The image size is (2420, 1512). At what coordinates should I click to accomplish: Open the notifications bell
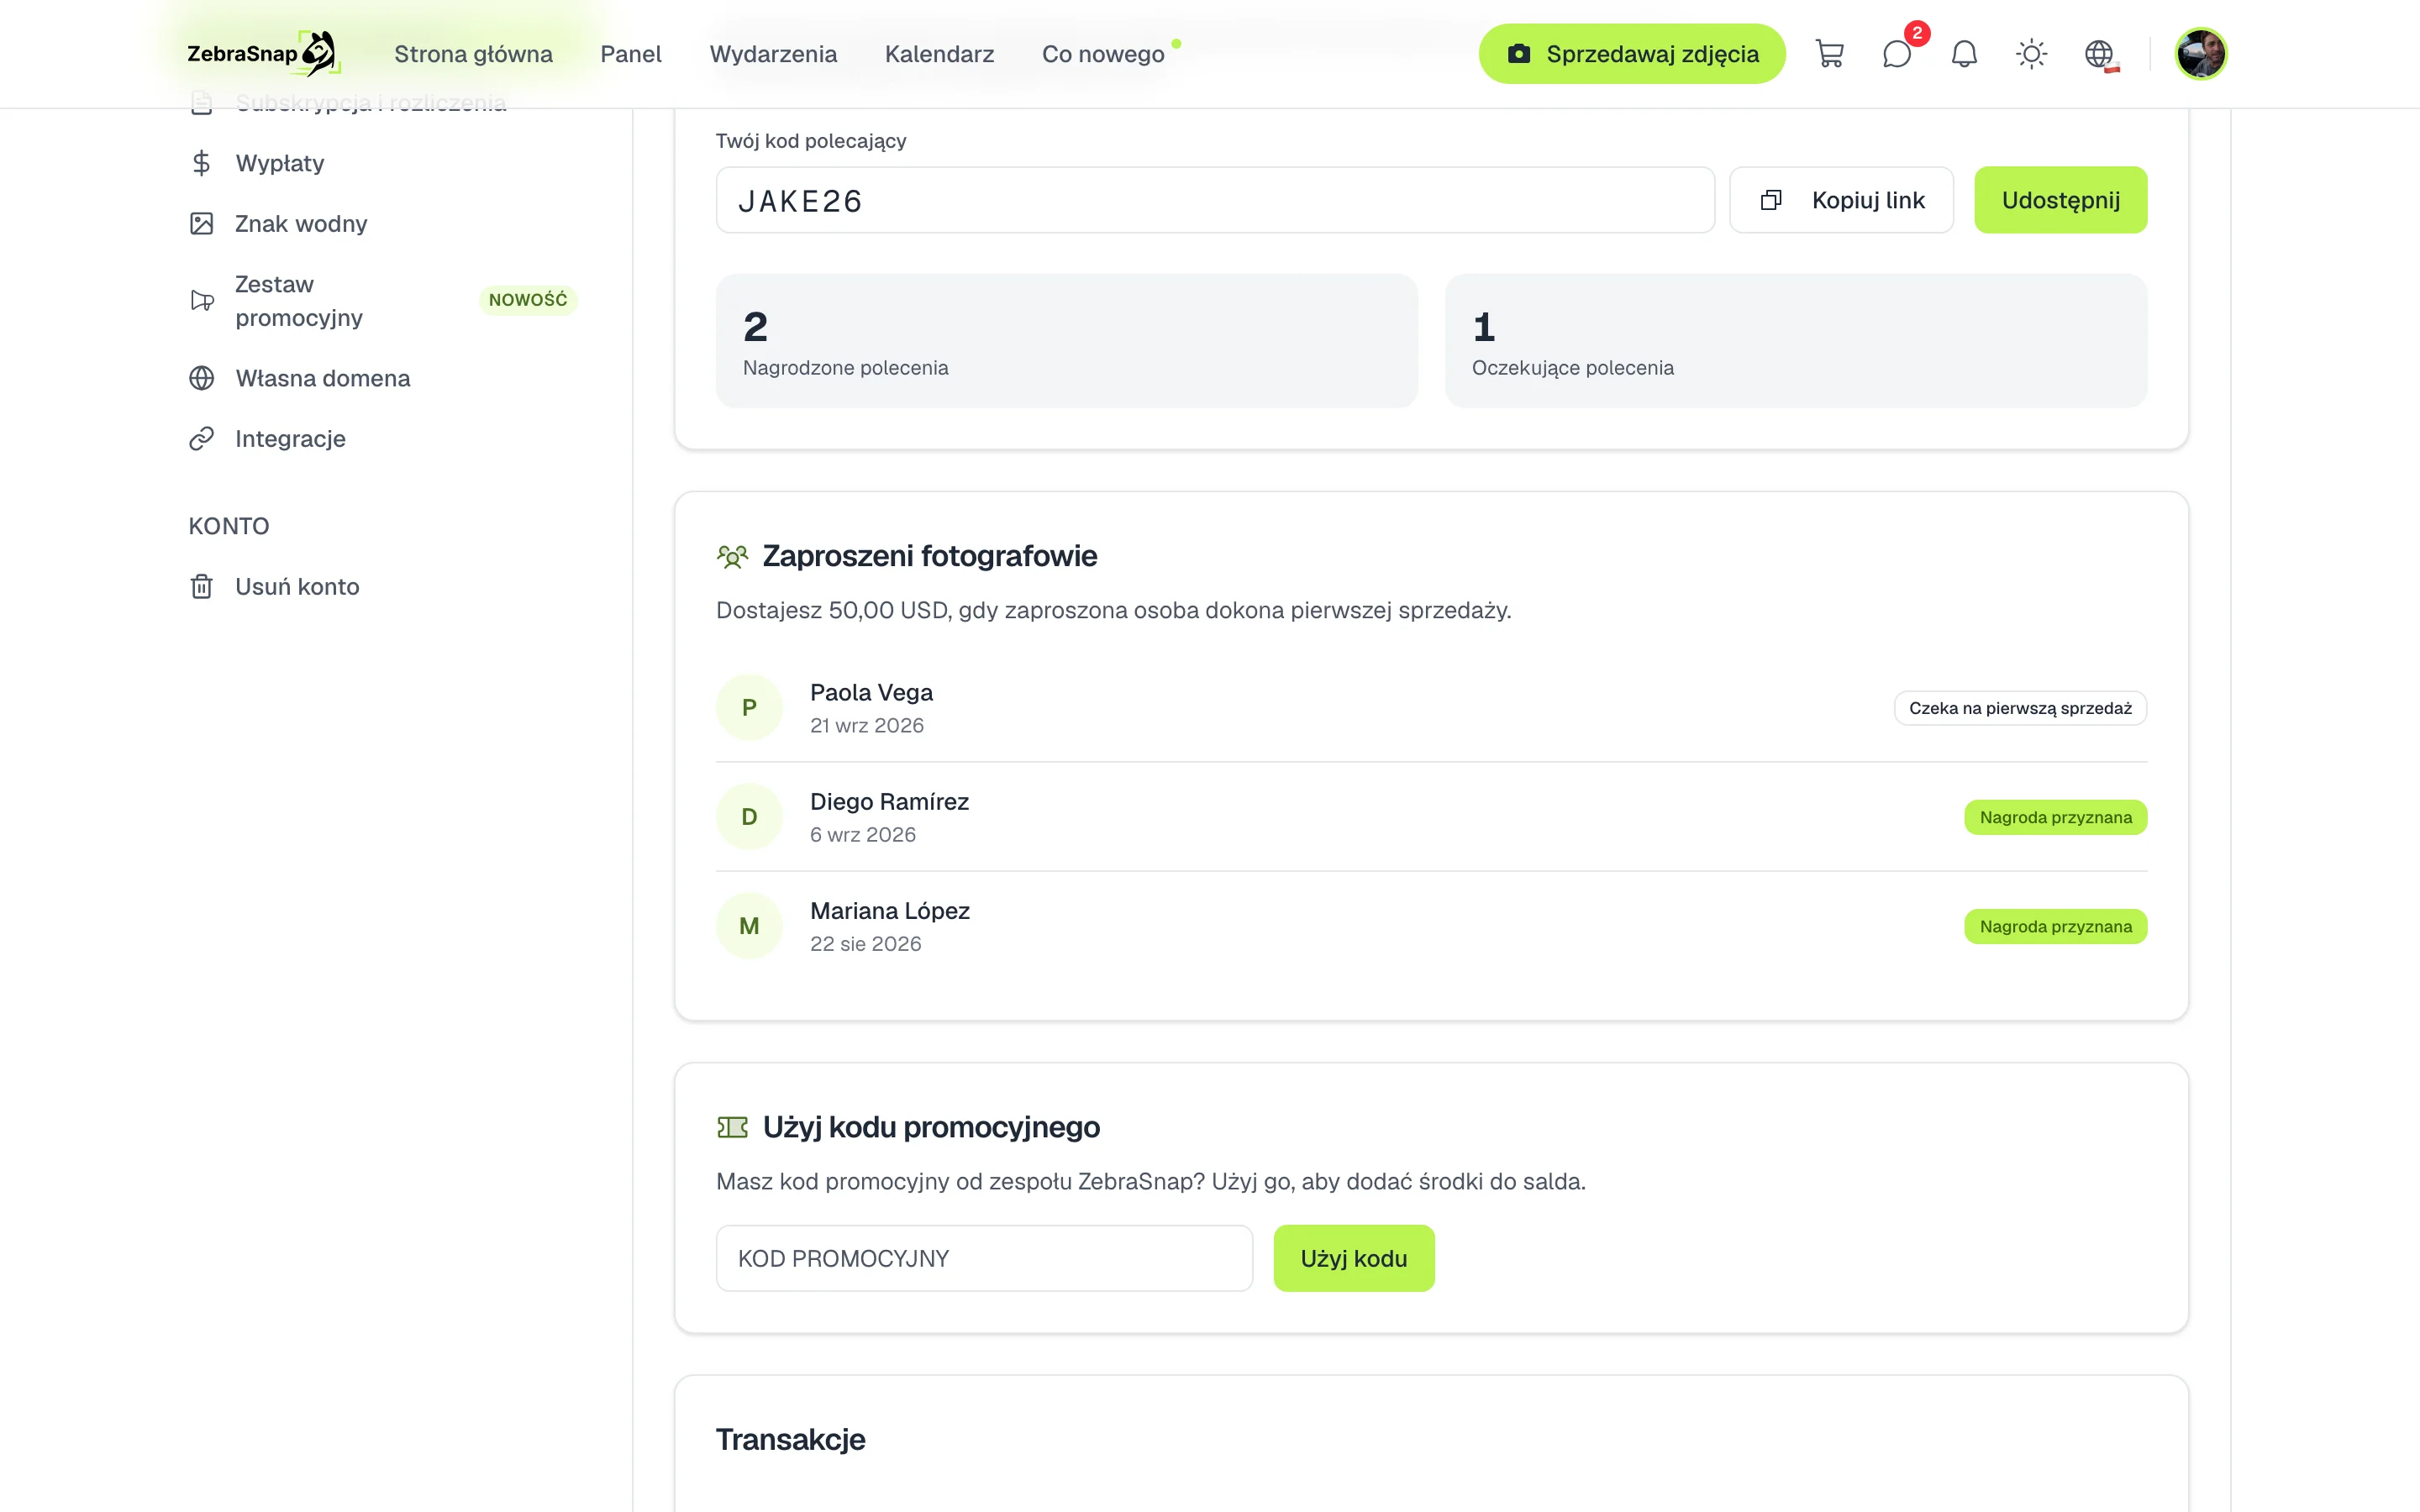[1964, 54]
